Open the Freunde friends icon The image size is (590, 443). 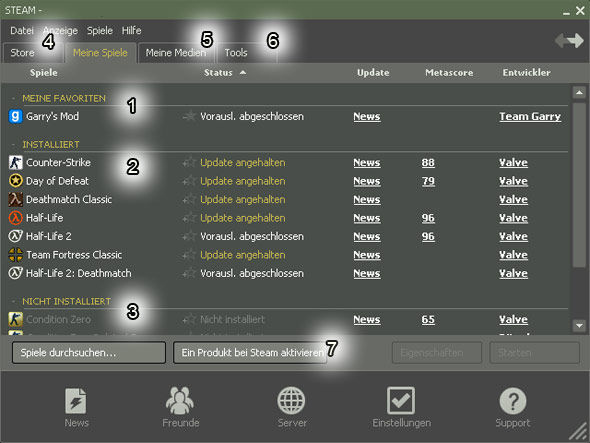point(180,400)
